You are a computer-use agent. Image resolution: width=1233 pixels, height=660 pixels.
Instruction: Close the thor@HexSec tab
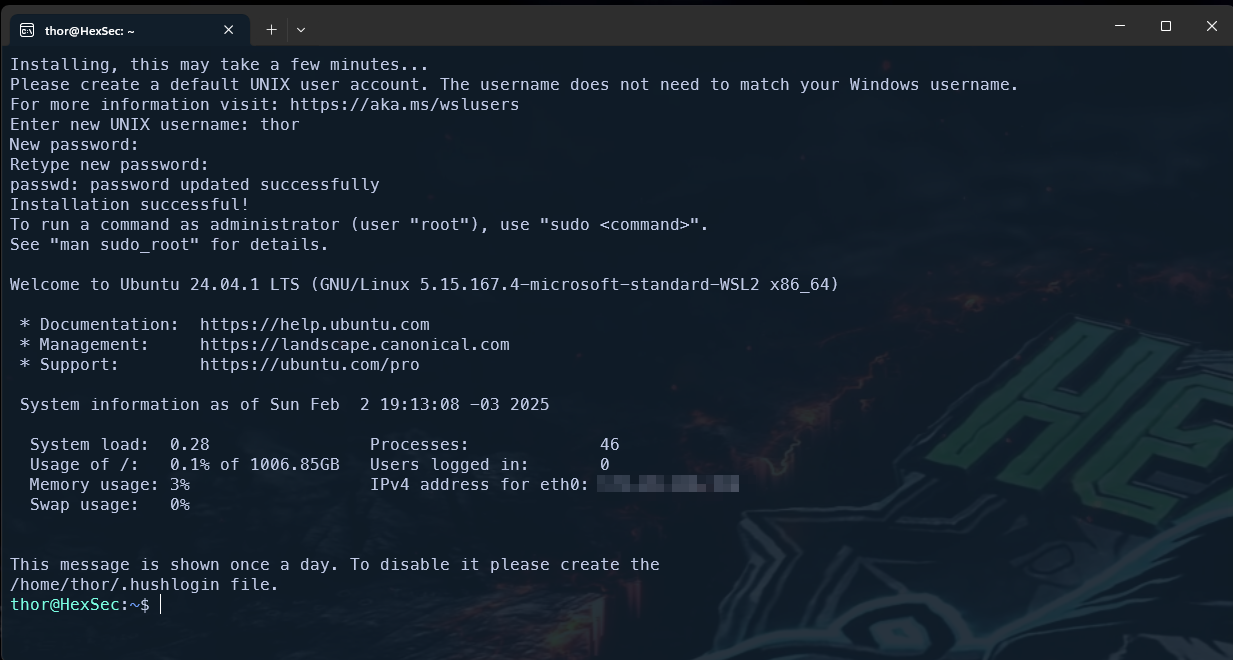[x=229, y=30]
